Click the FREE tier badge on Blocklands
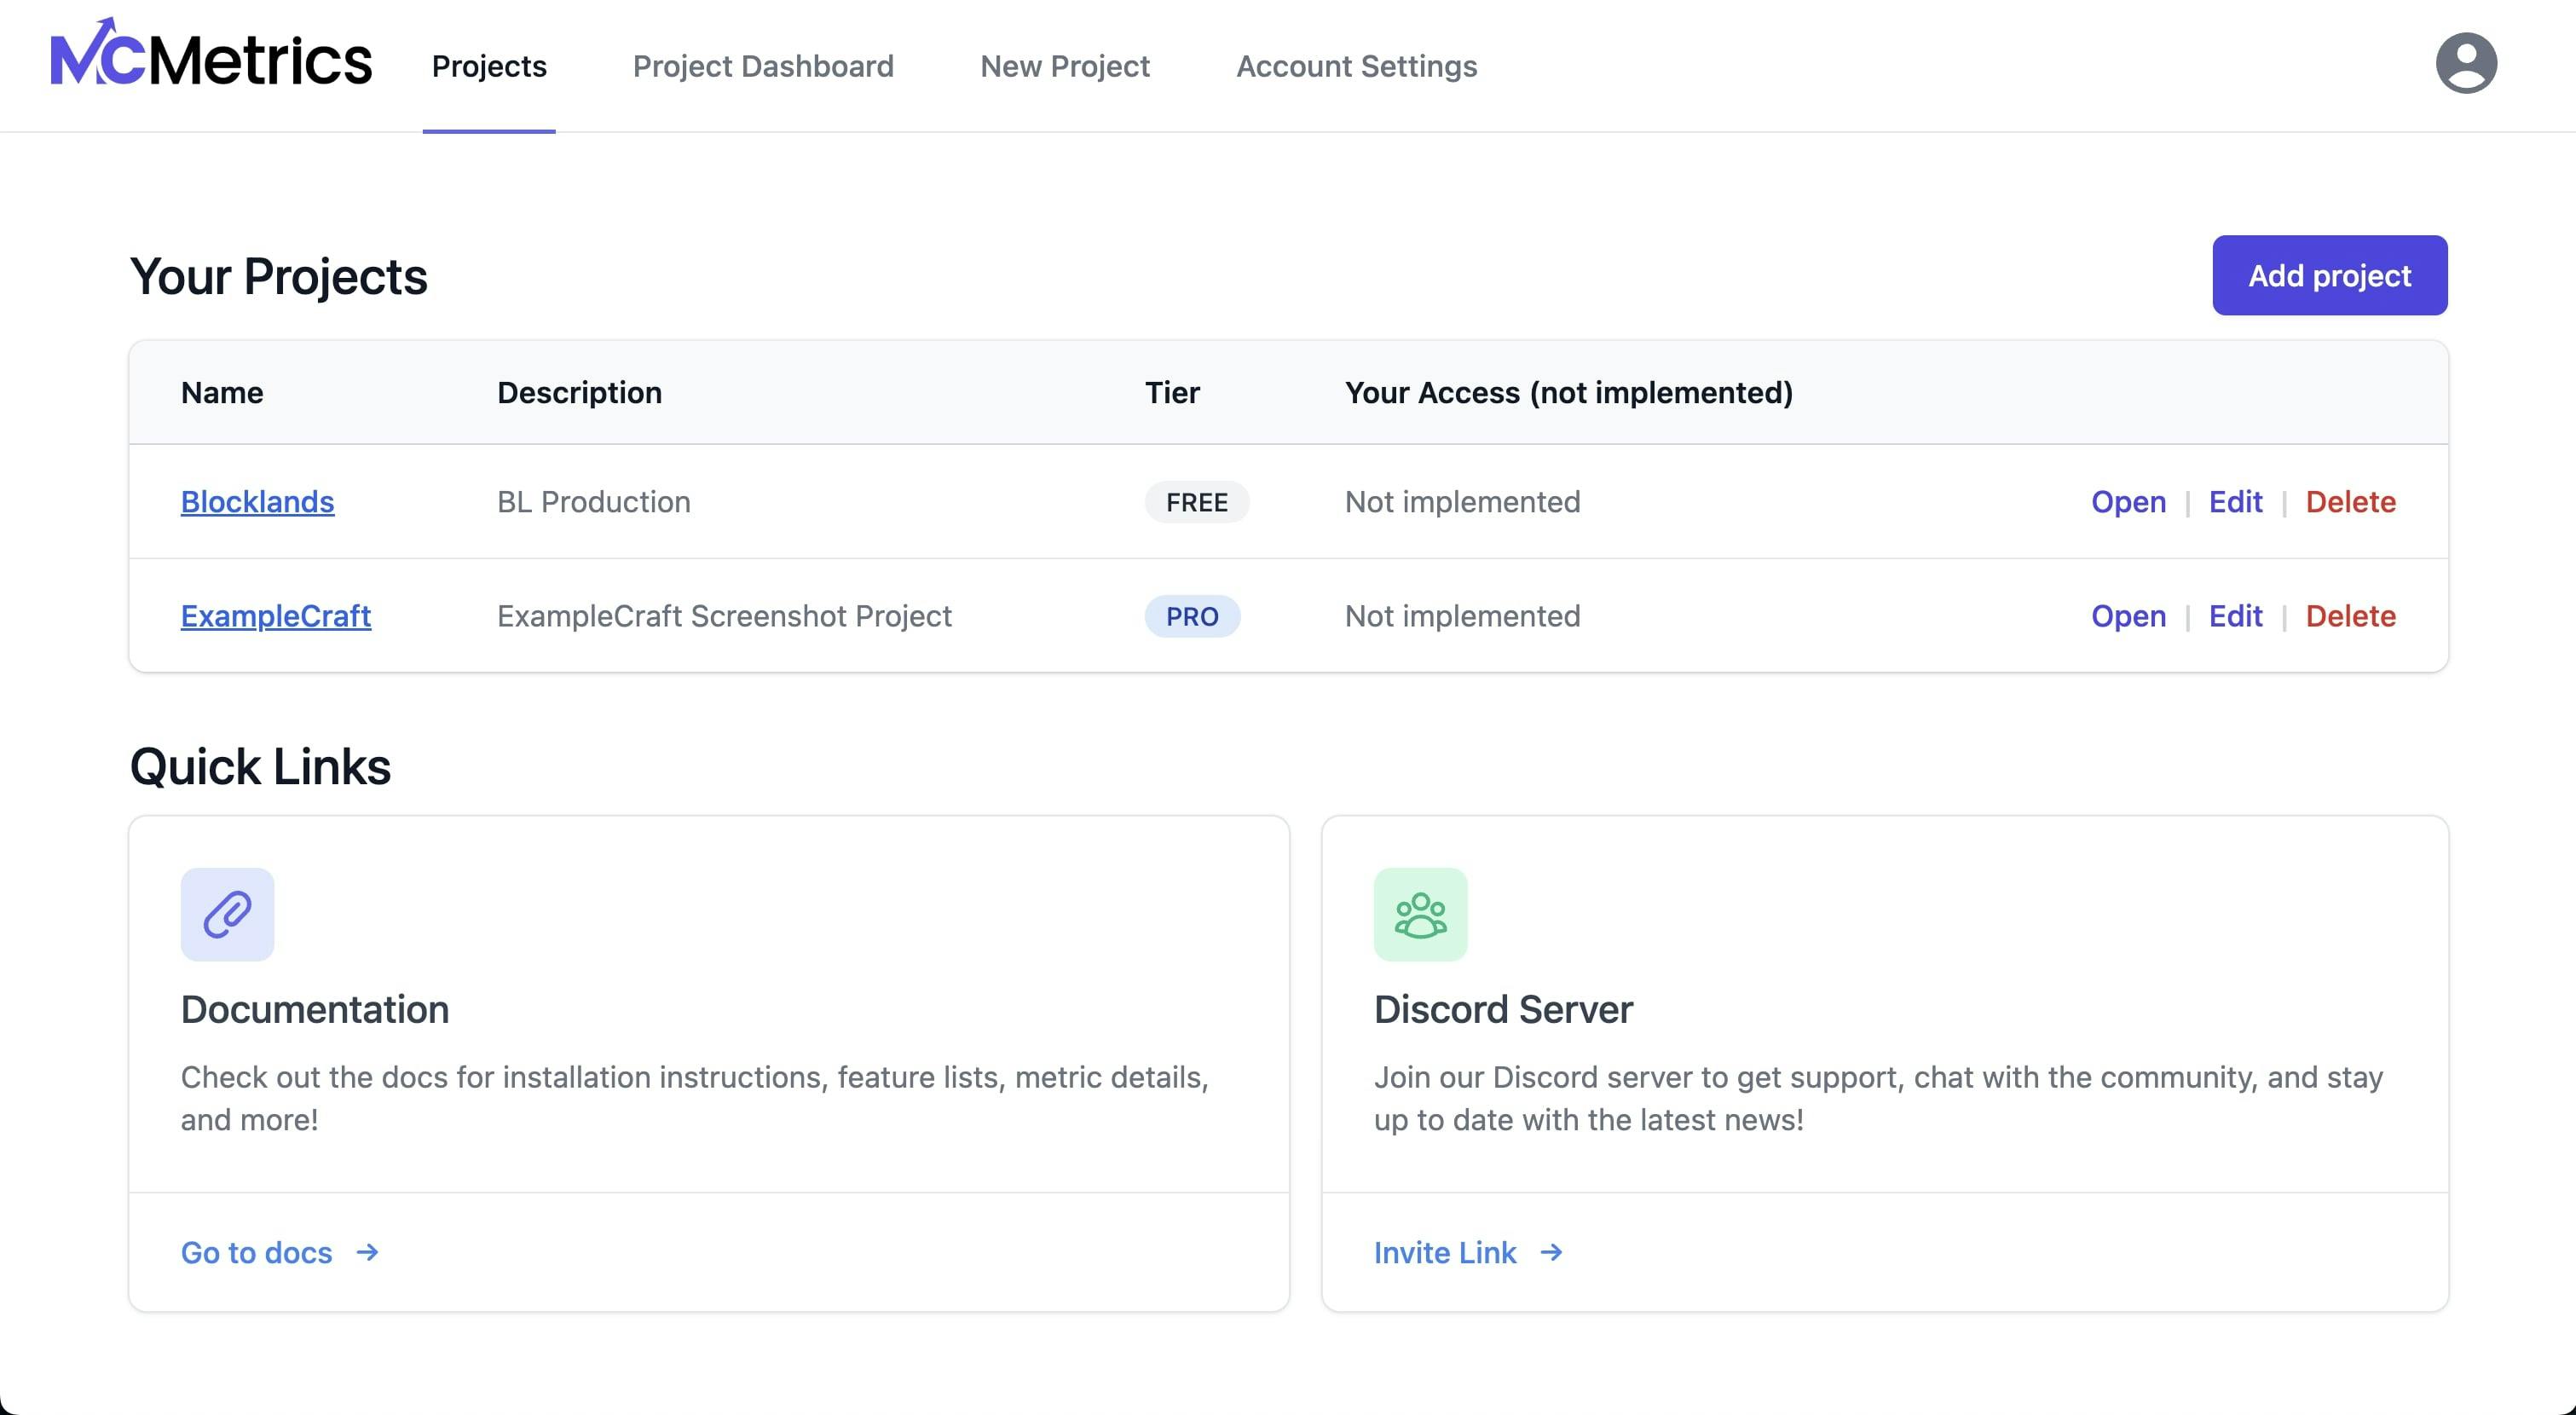2576x1415 pixels. click(1197, 502)
